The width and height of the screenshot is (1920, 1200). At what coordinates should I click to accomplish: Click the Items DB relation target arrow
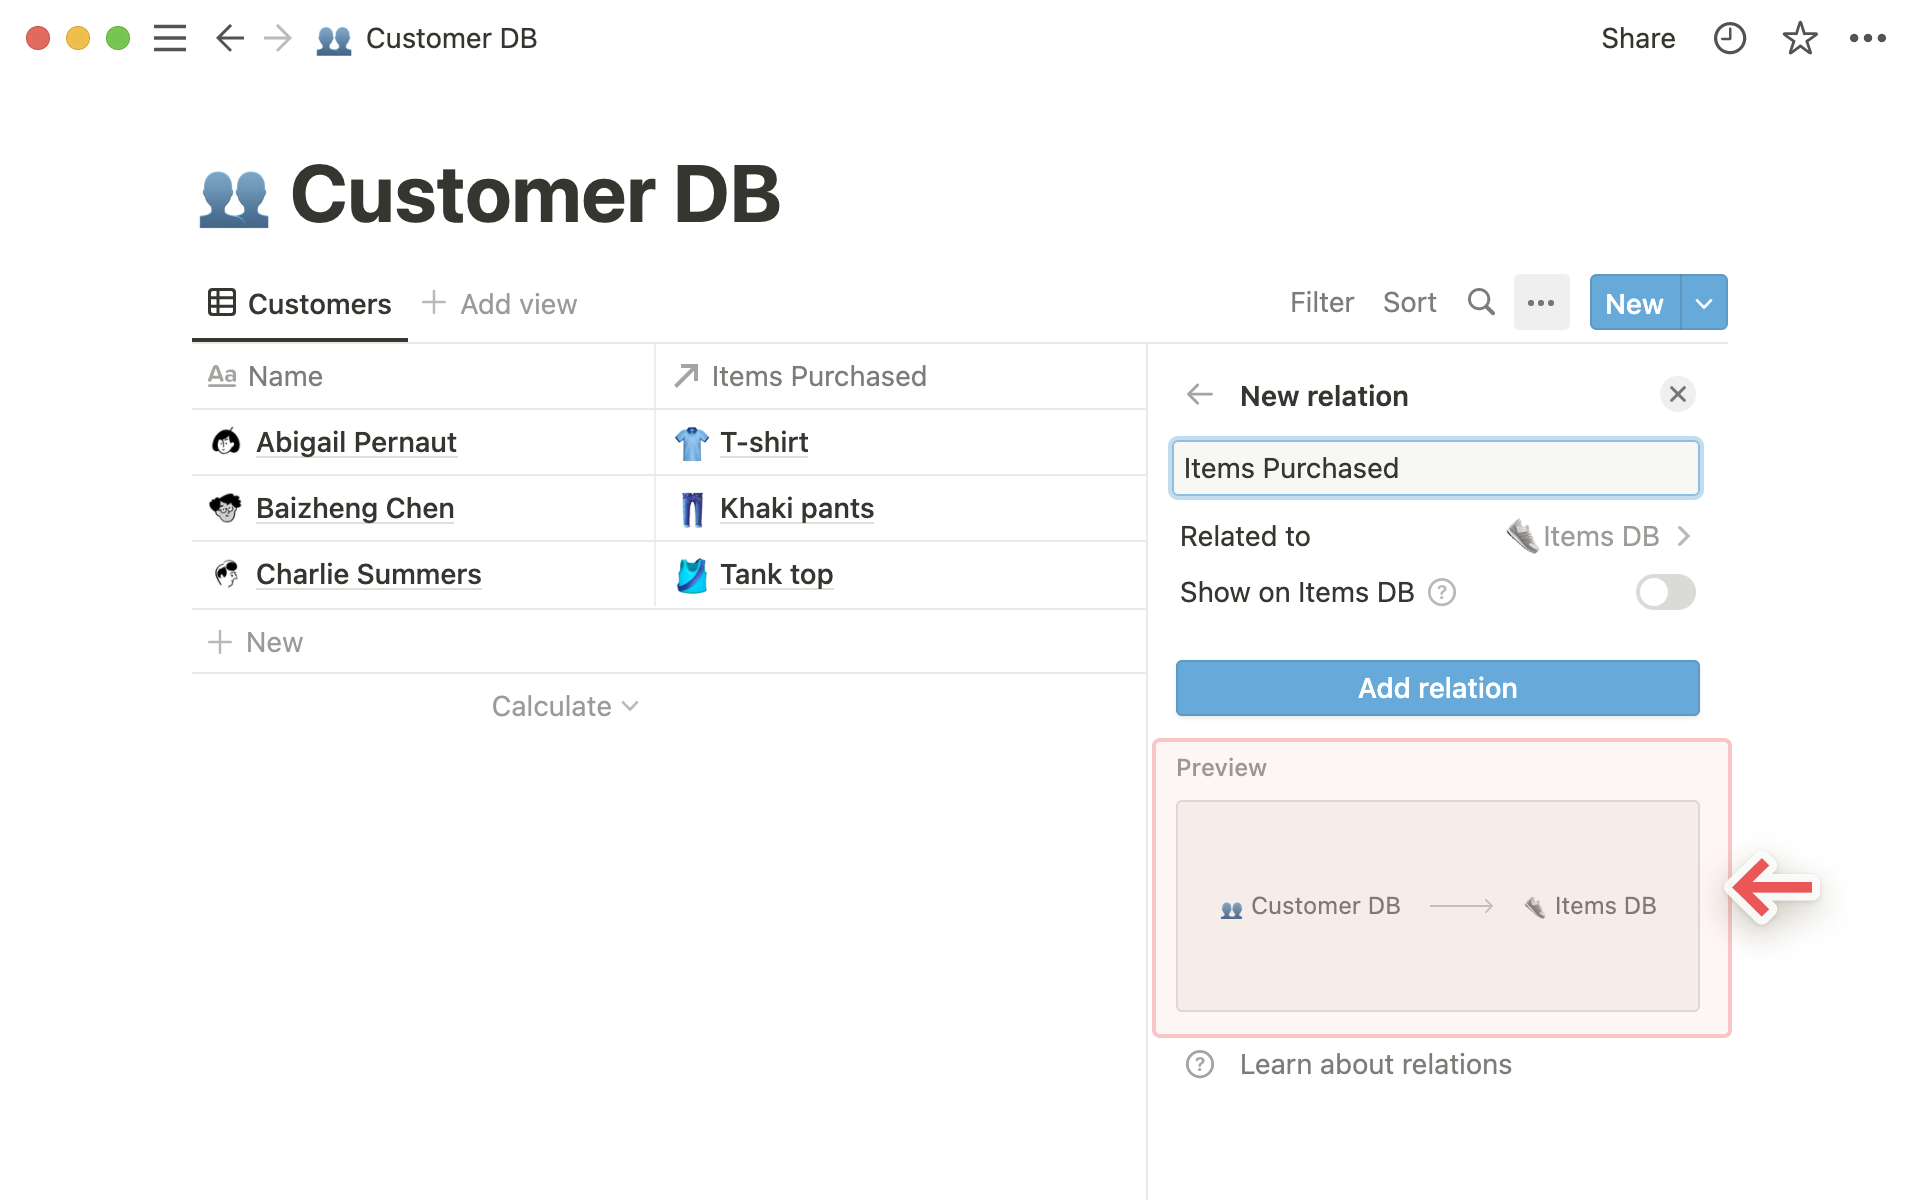(1684, 536)
